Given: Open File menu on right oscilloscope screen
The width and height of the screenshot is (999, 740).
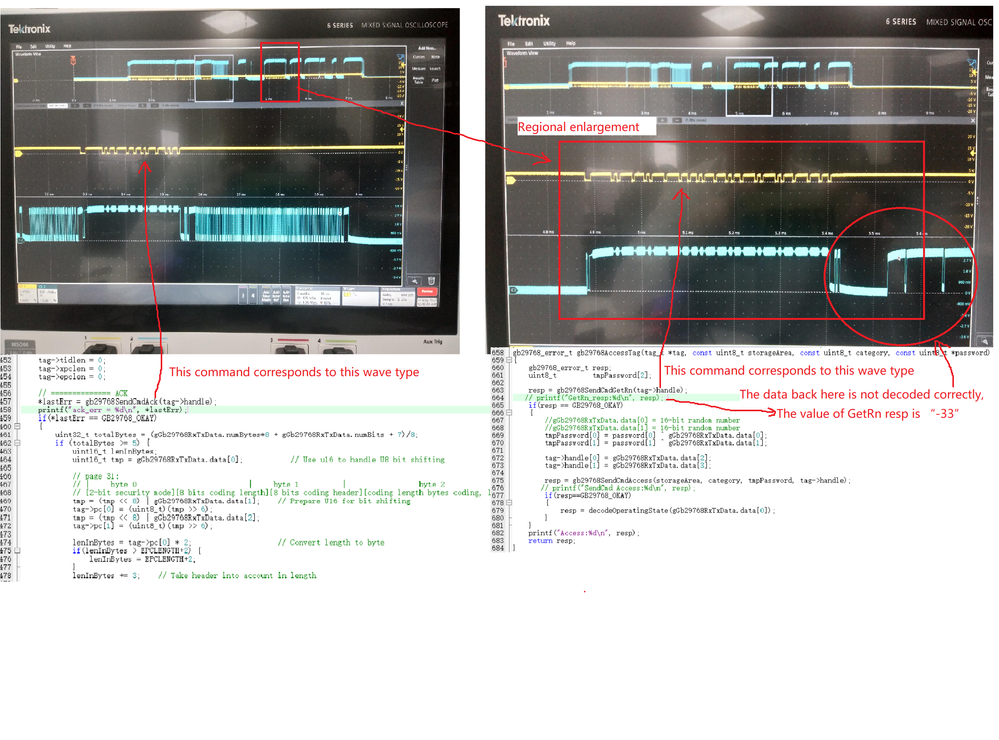Looking at the screenshot, I should pyautogui.click(x=511, y=43).
